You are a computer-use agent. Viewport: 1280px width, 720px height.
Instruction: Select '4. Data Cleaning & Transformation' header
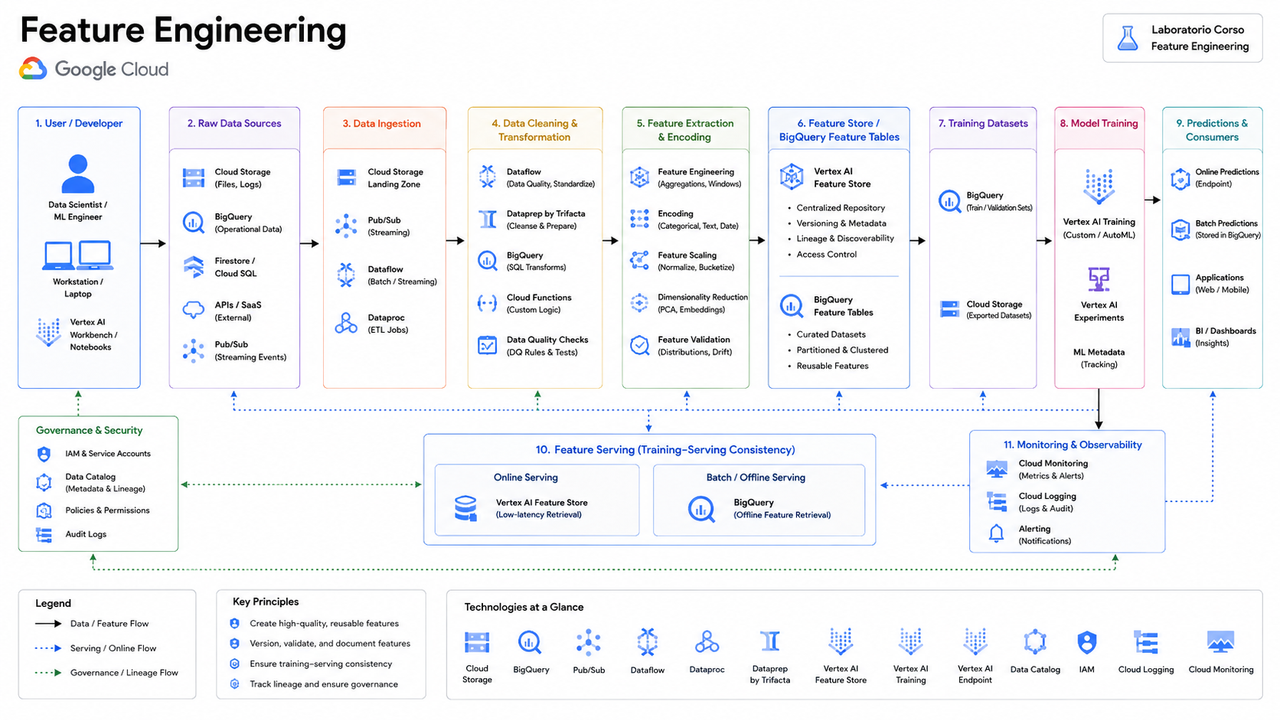click(535, 130)
